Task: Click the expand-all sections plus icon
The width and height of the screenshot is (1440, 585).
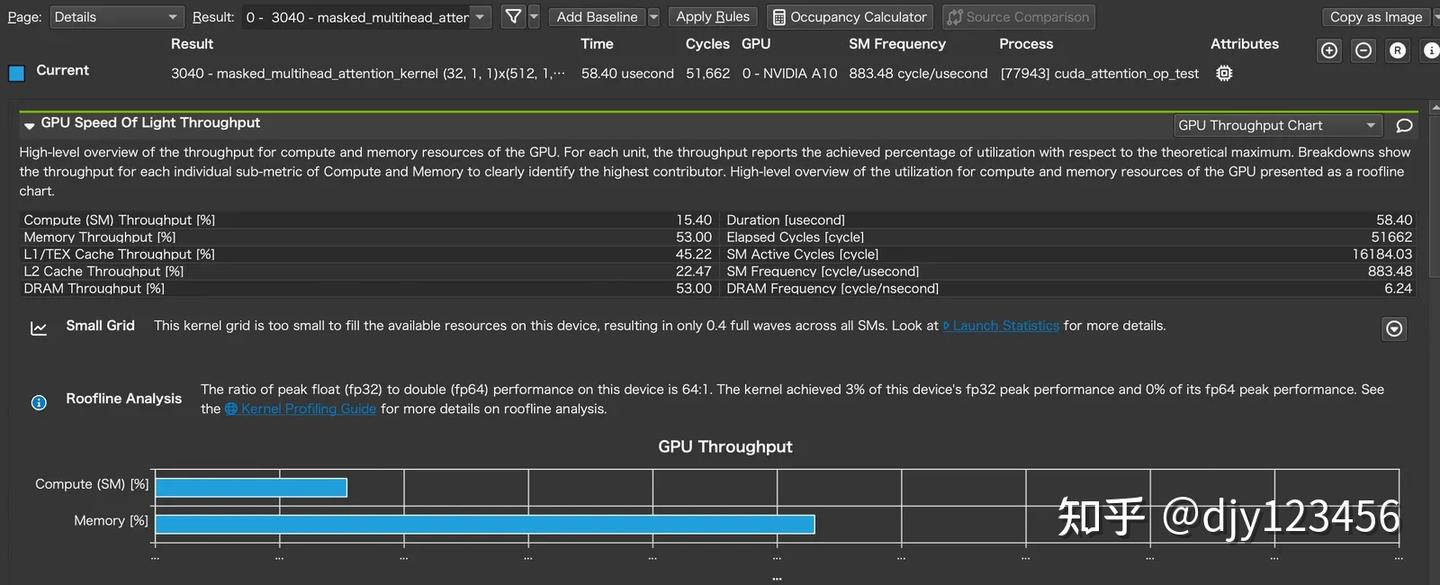Action: point(1329,51)
